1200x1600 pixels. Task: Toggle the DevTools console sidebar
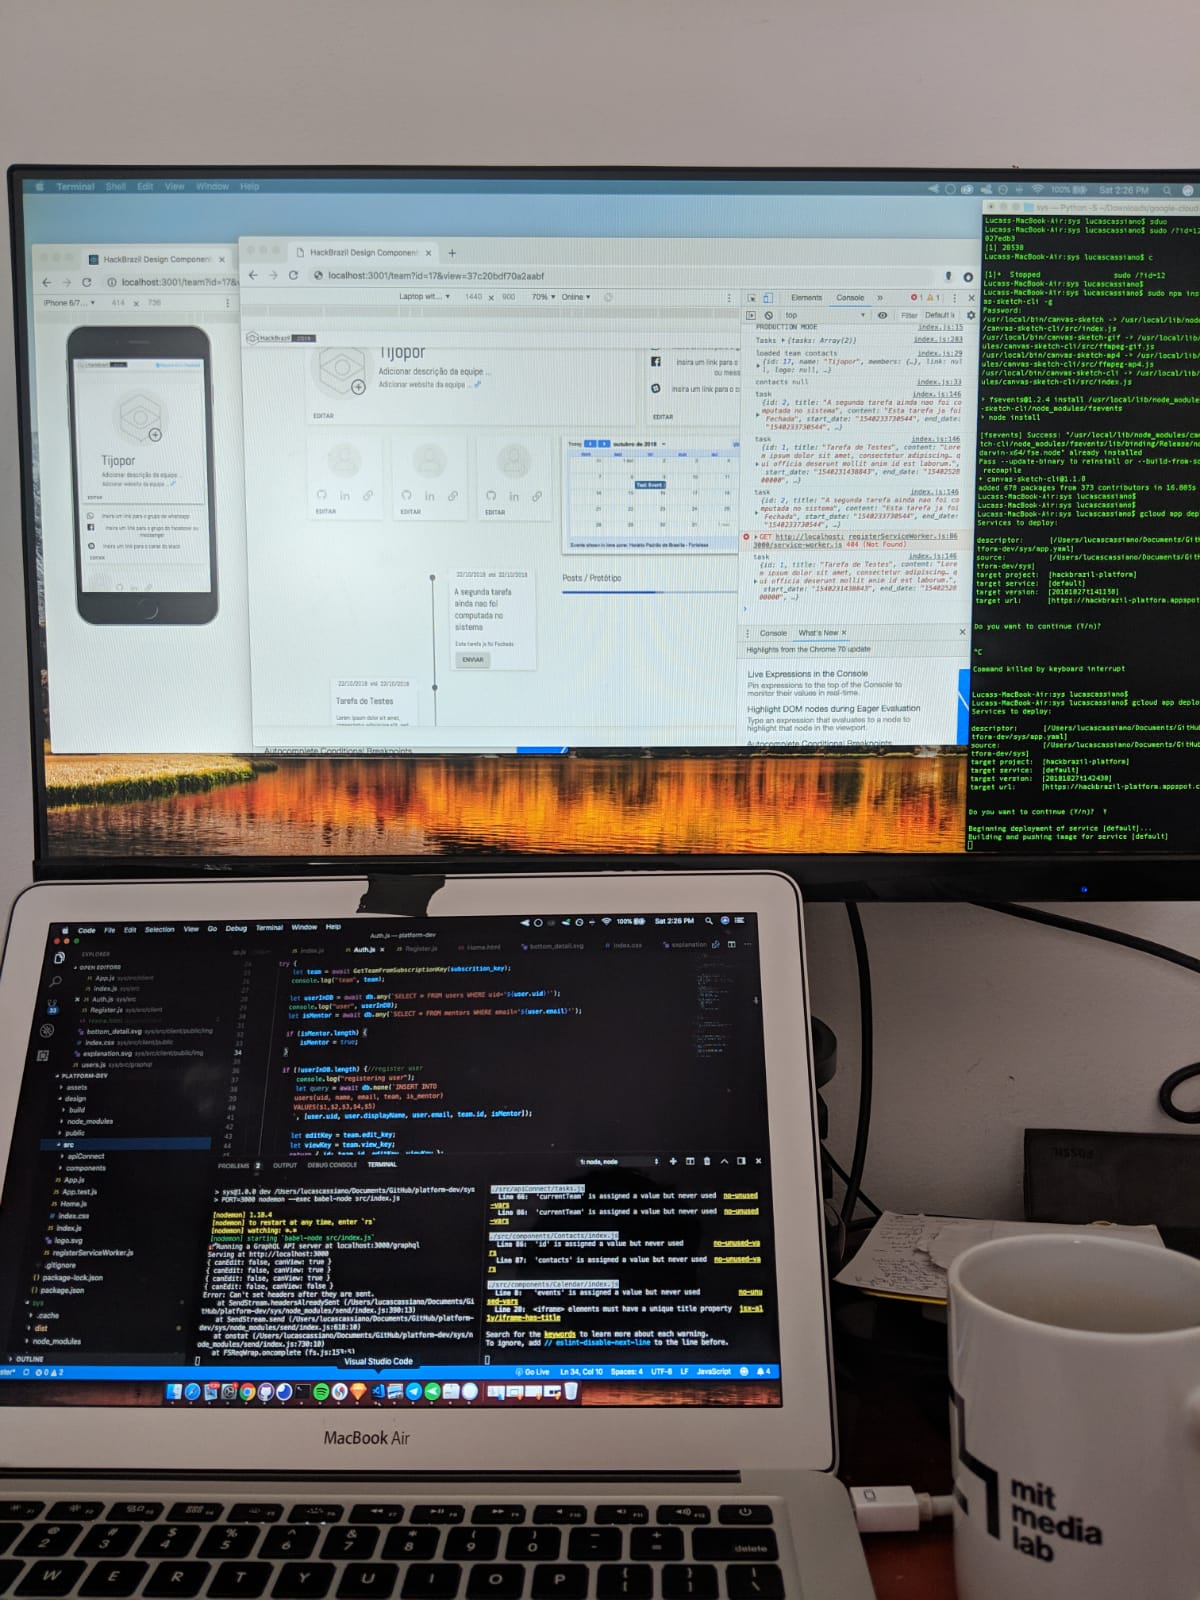click(x=752, y=315)
